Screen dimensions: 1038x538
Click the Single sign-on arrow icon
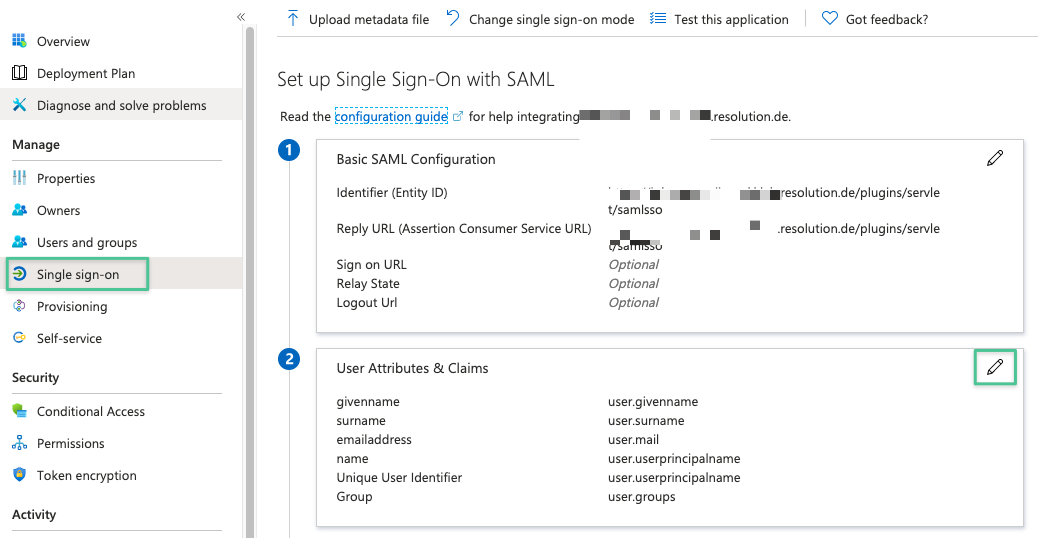click(20, 274)
